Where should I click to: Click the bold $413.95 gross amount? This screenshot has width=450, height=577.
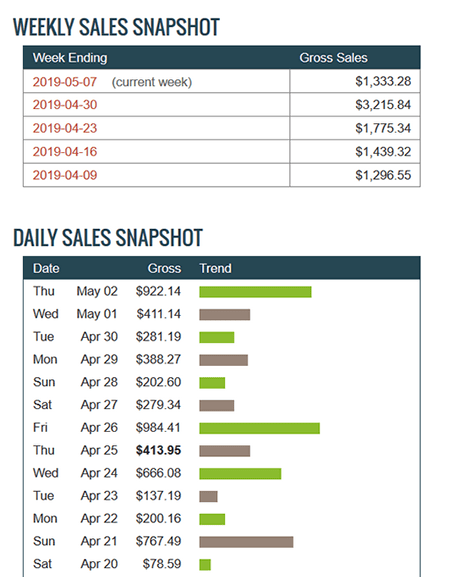(x=158, y=450)
